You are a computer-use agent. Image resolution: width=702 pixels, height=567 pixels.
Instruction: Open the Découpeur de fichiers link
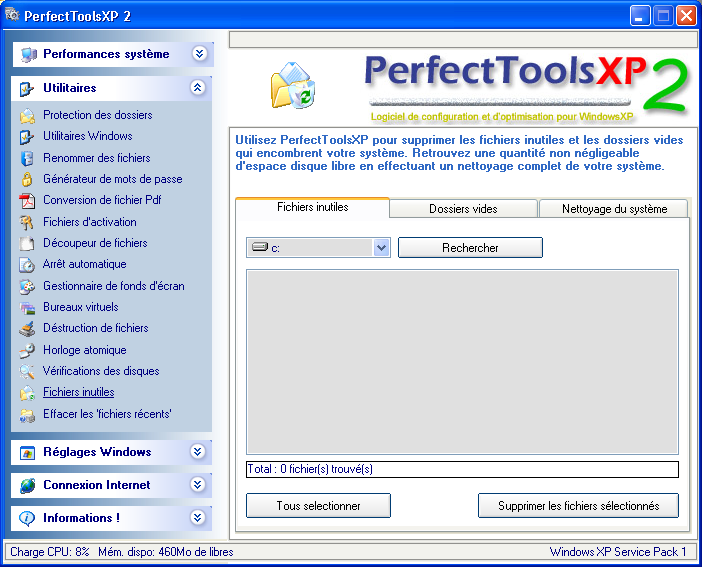(x=95, y=243)
